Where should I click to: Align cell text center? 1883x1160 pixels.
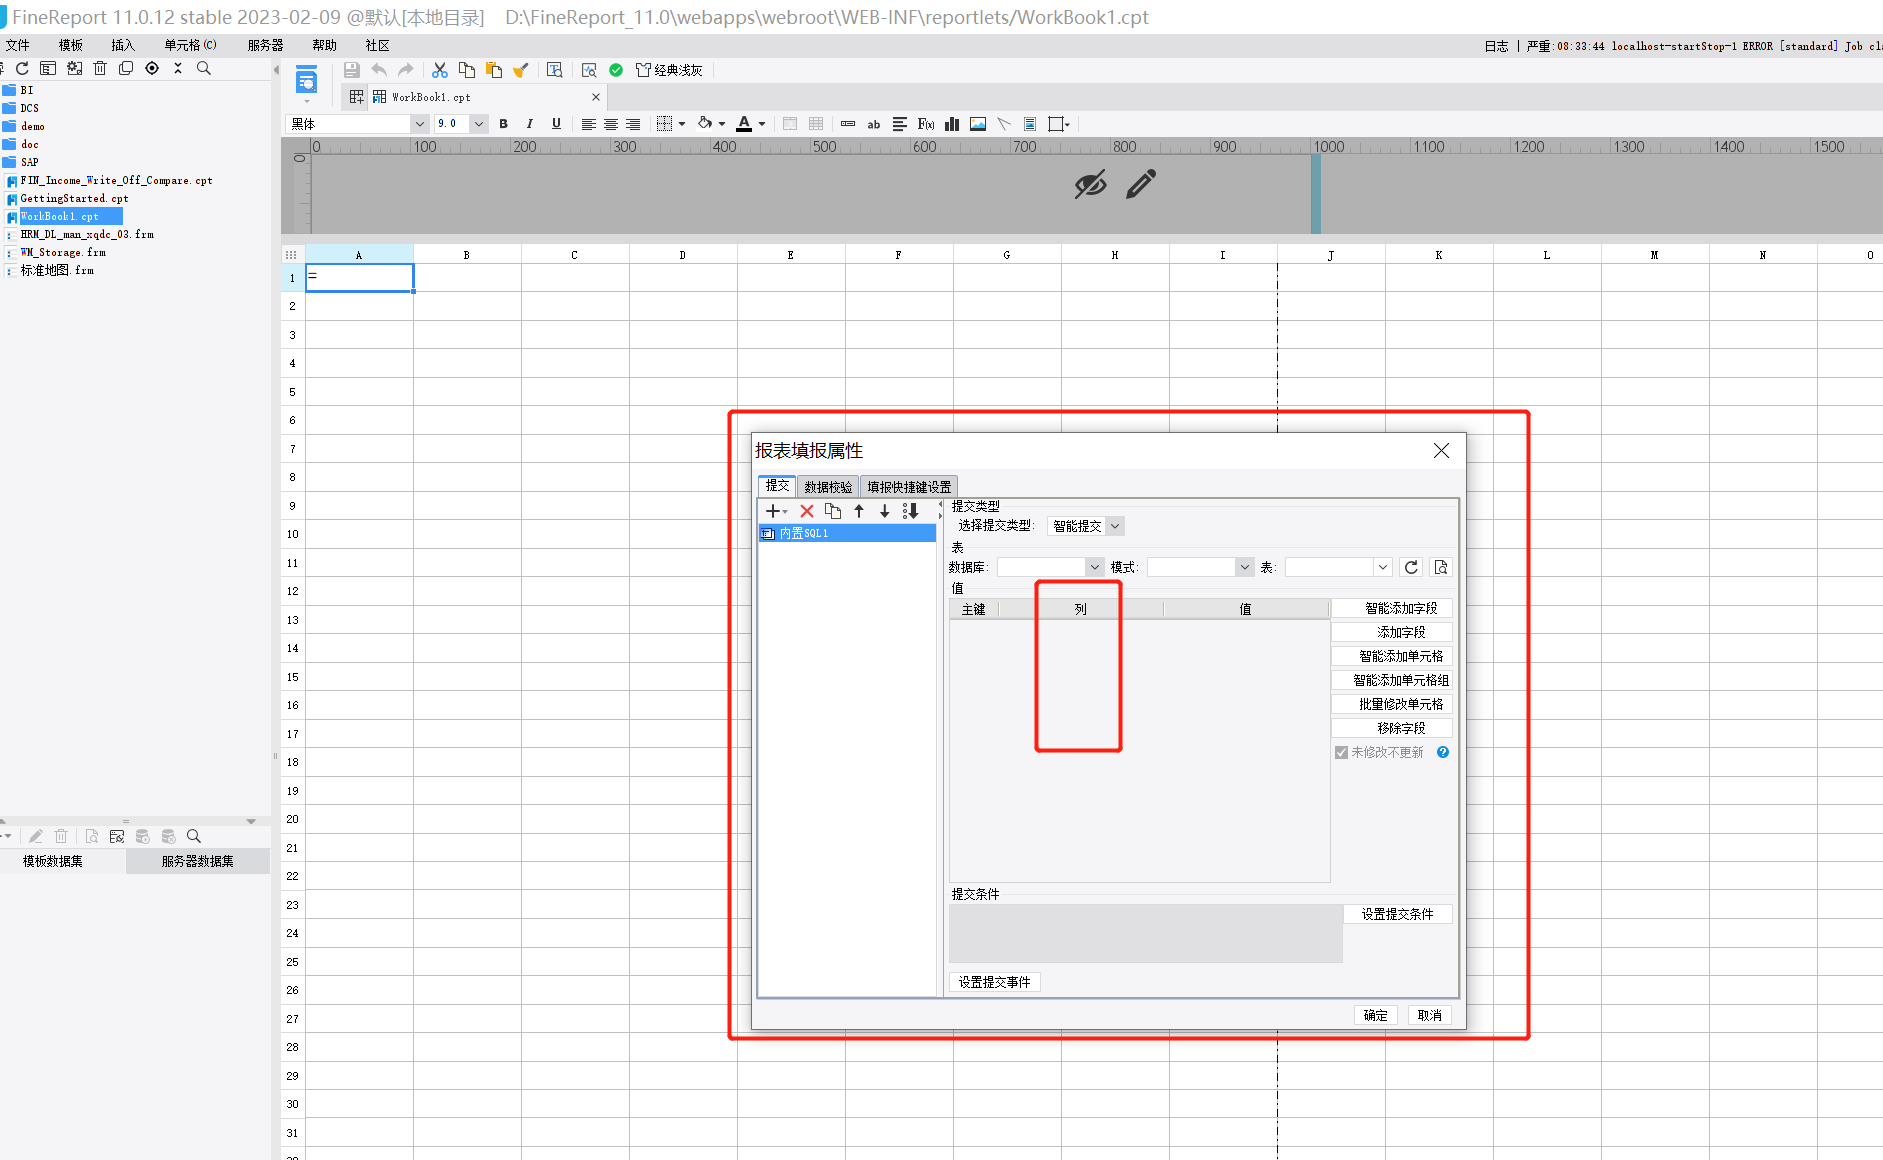click(610, 124)
